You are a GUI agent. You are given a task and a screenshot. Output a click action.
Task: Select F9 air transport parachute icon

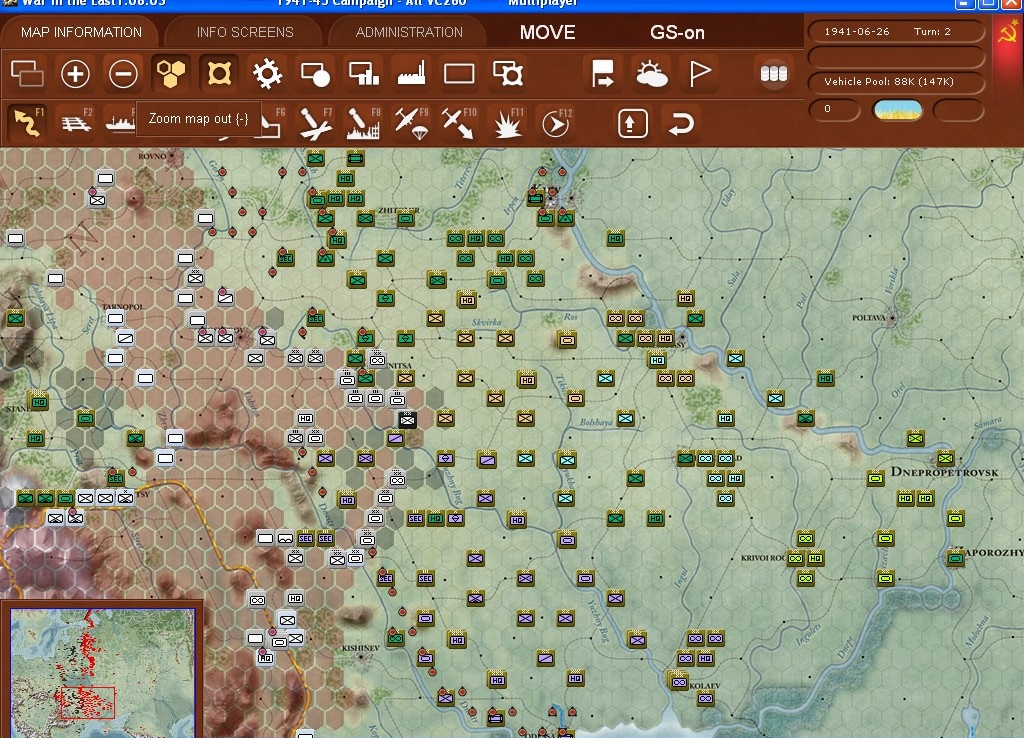[x=411, y=122]
